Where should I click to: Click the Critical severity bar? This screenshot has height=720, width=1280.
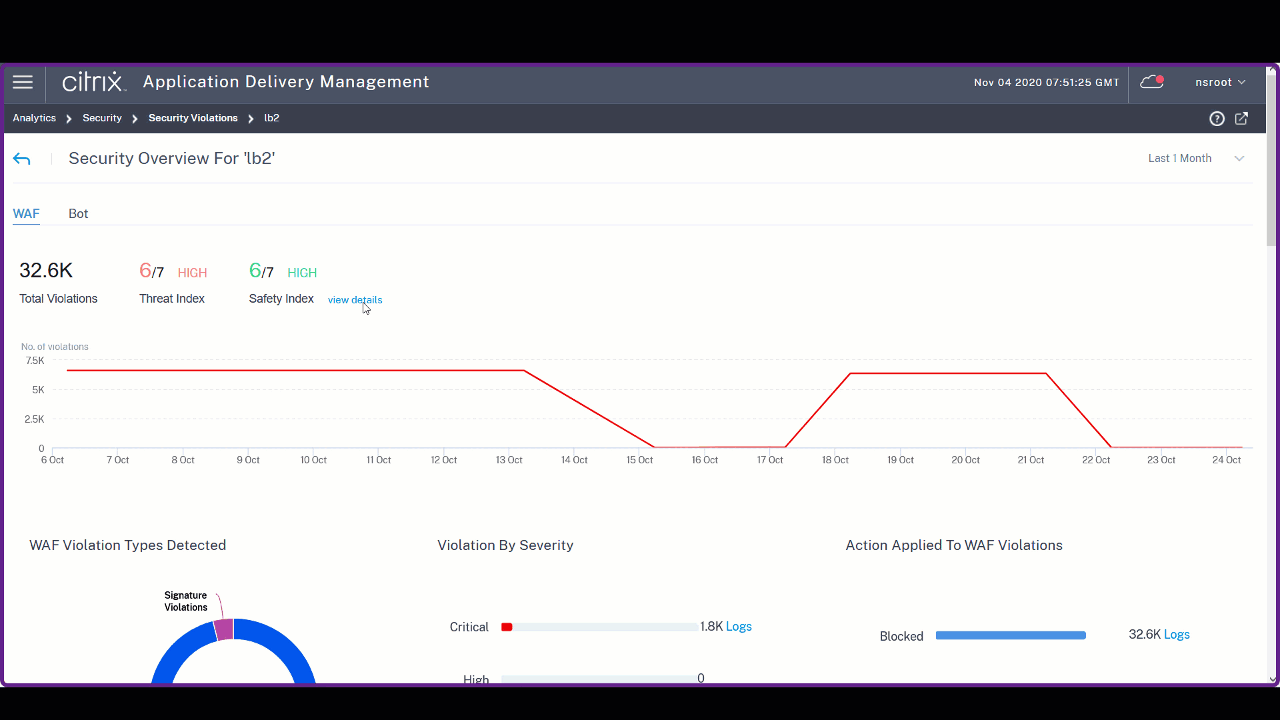[599, 627]
